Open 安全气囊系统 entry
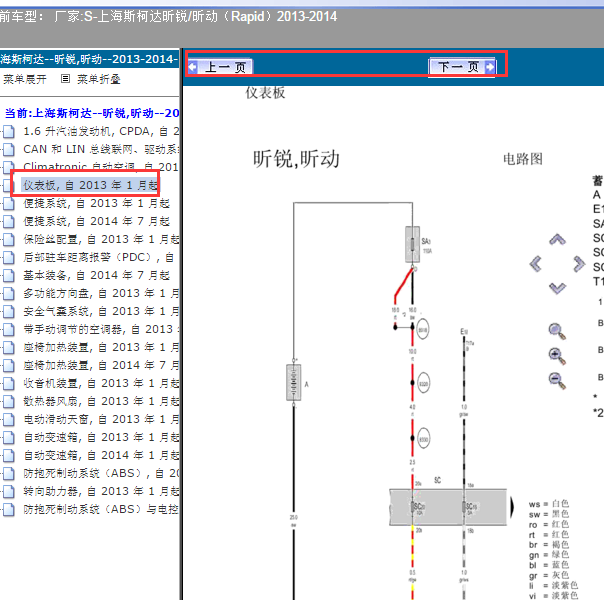 [101, 311]
